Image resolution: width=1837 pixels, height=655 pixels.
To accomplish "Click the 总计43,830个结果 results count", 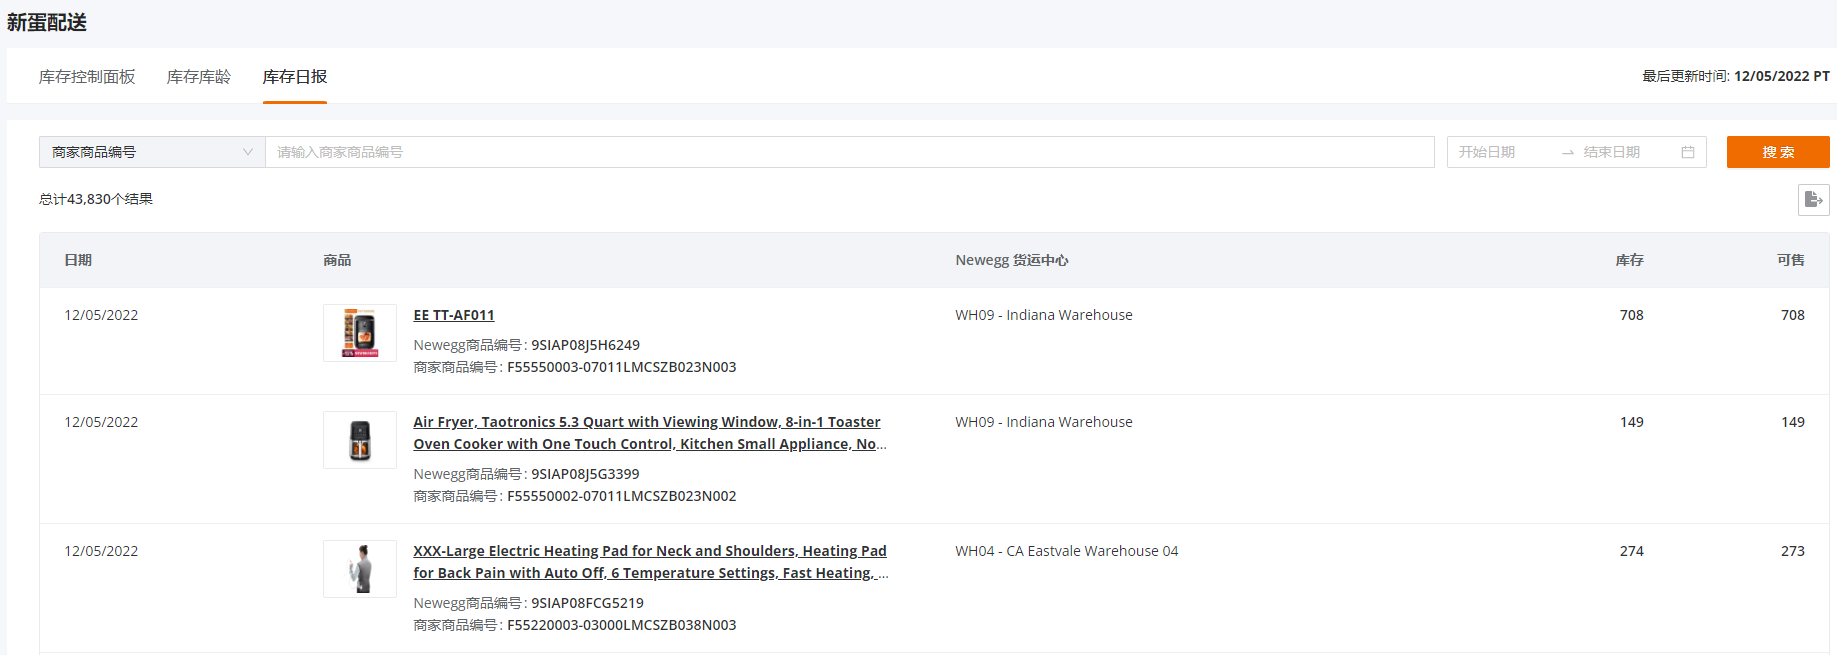I will [96, 199].
